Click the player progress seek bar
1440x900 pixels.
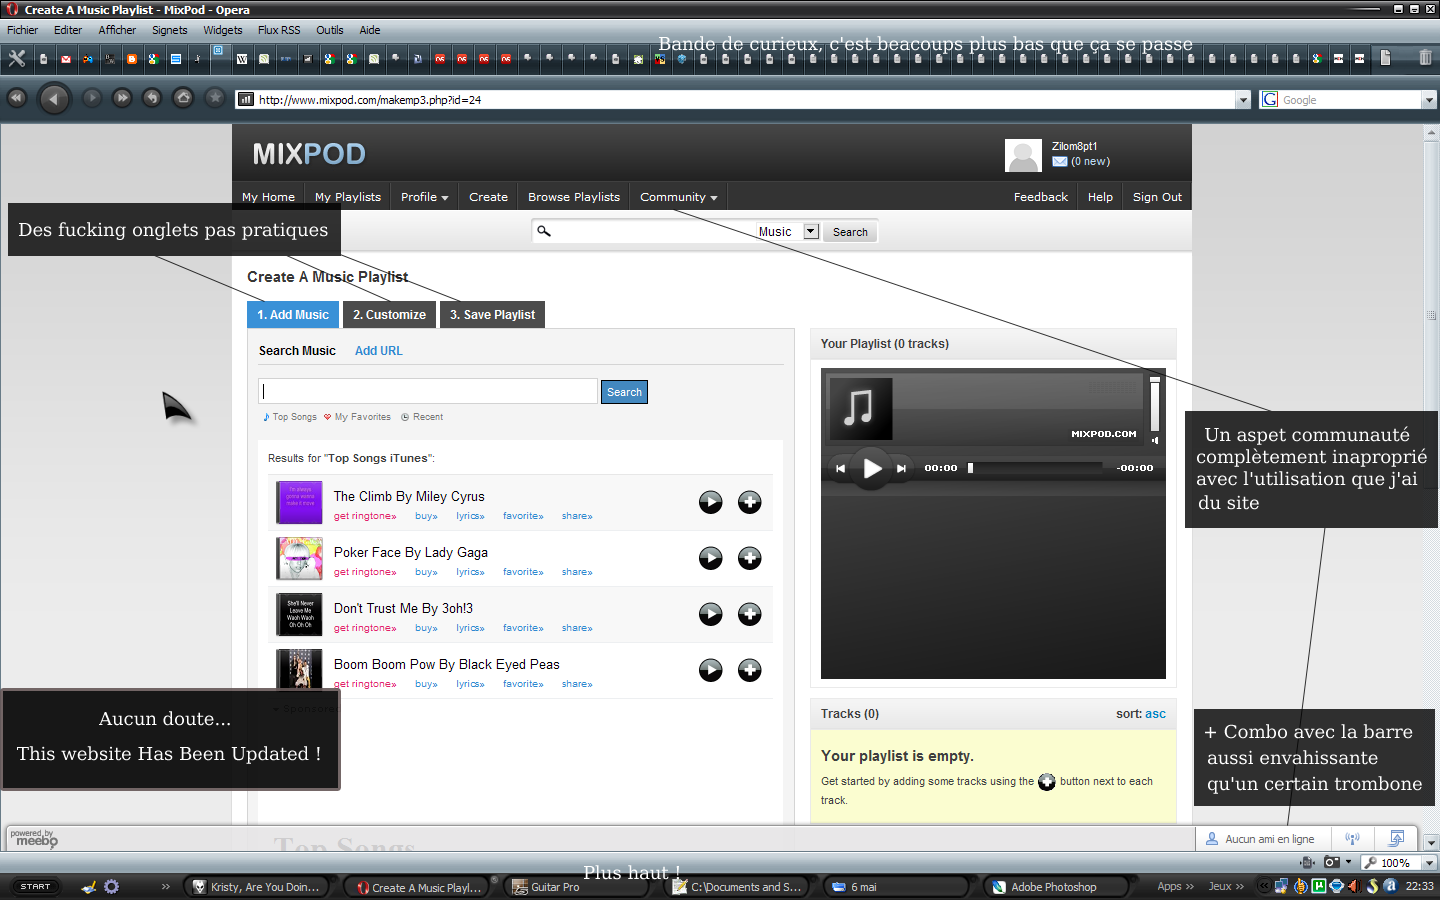(1035, 467)
